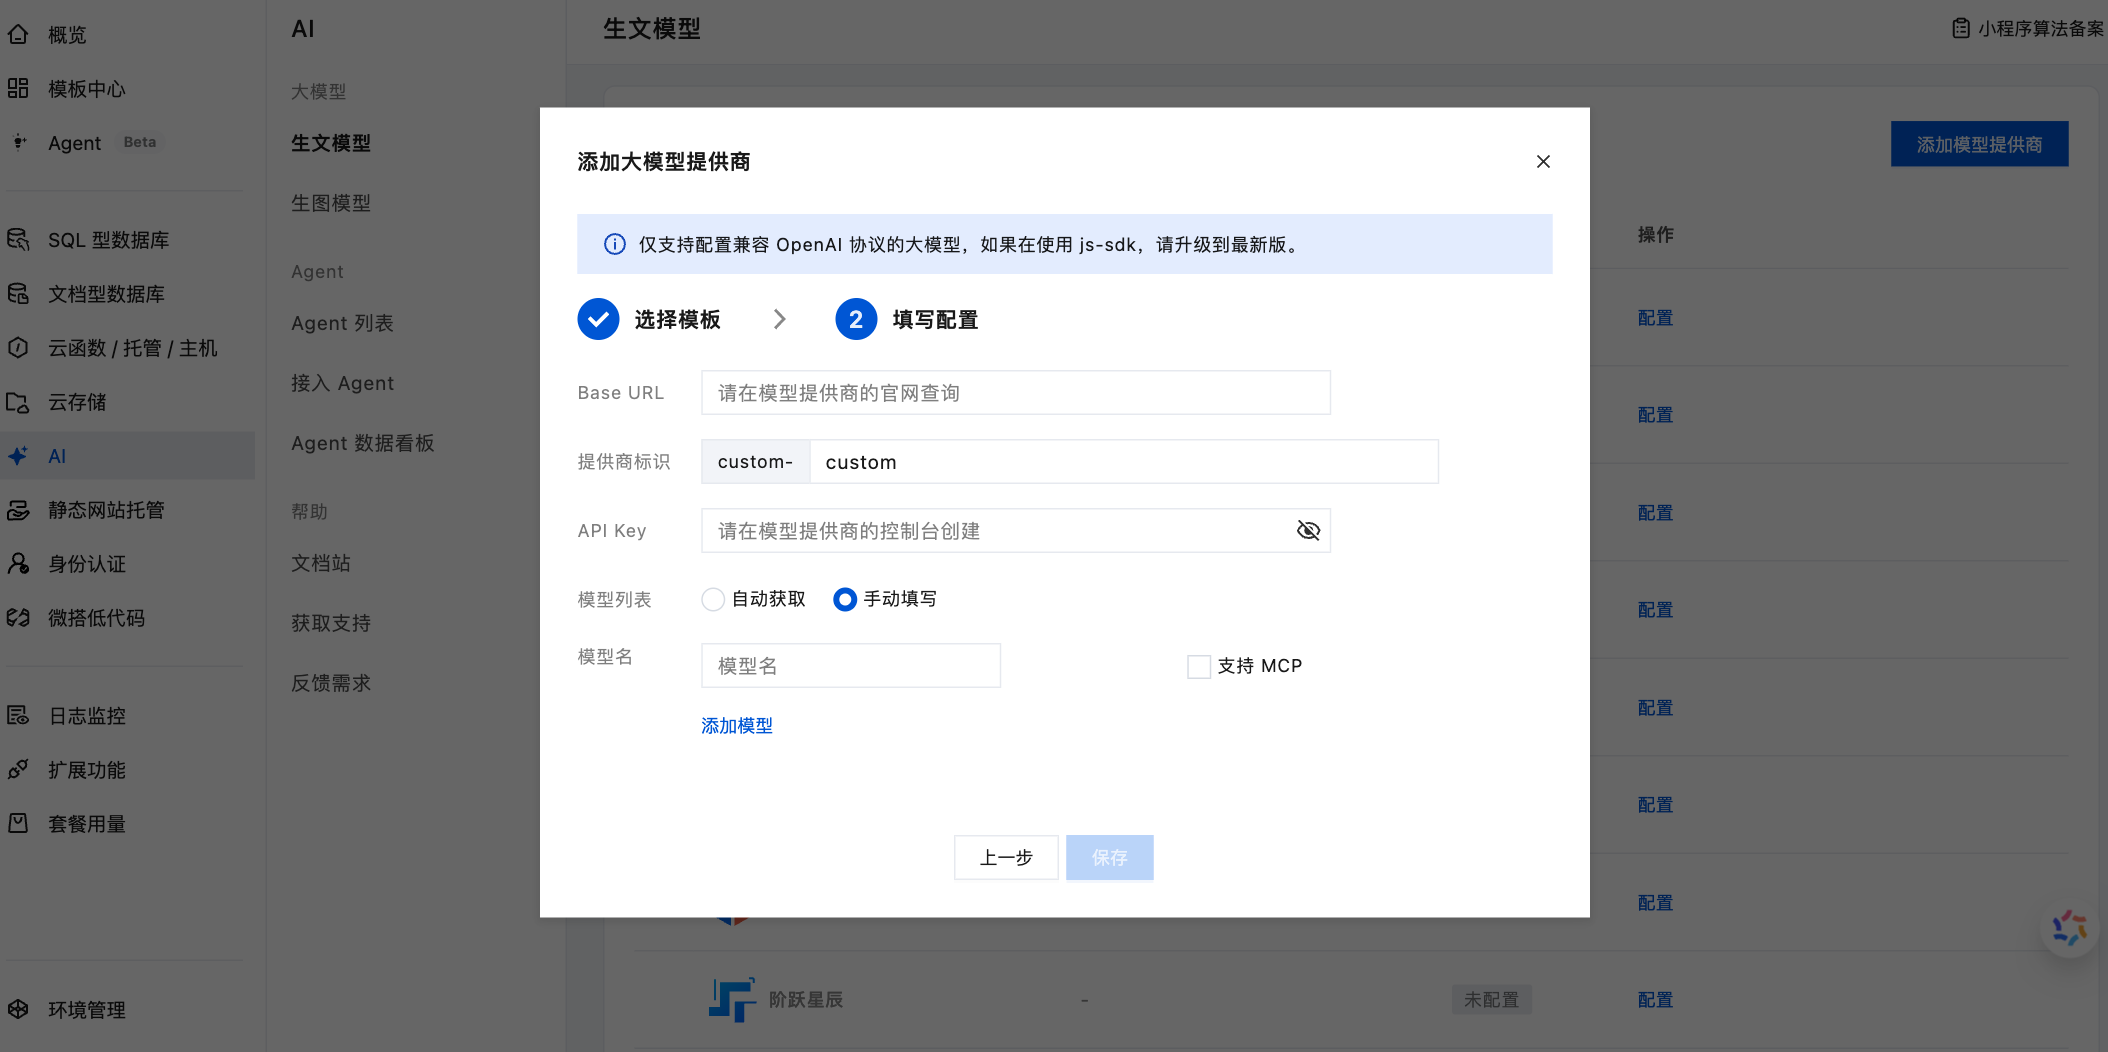This screenshot has height=1052, width=2108.
Task: Open the 云存储 folder icon
Action: pyautogui.click(x=18, y=402)
